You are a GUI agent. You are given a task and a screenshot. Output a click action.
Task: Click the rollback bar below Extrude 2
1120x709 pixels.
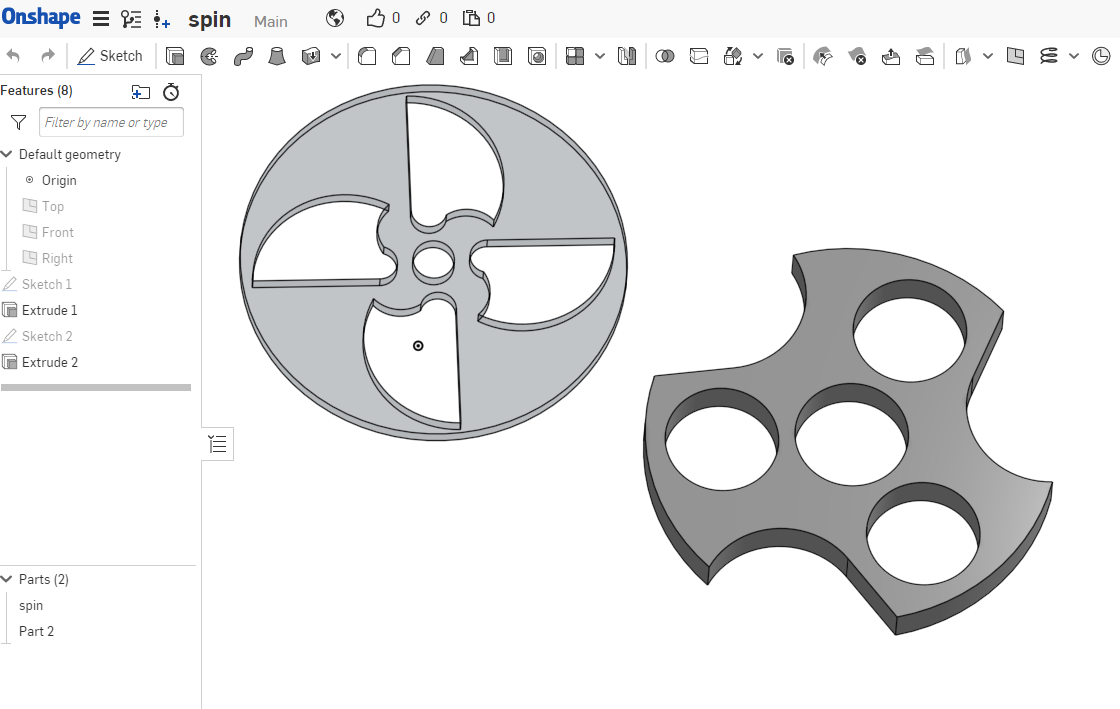96,387
